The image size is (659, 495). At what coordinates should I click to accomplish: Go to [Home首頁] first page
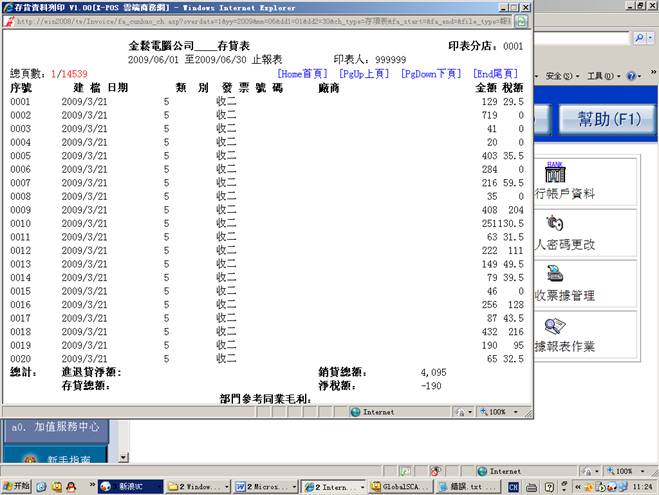[303, 74]
